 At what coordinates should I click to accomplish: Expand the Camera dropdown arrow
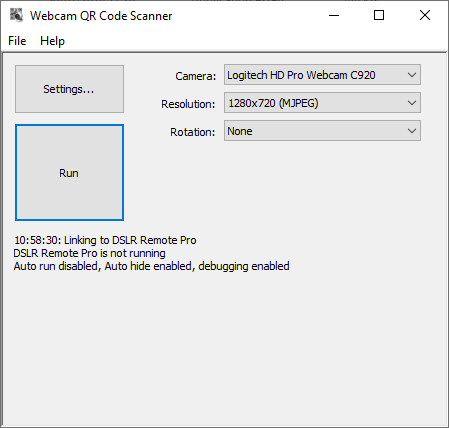(x=412, y=75)
